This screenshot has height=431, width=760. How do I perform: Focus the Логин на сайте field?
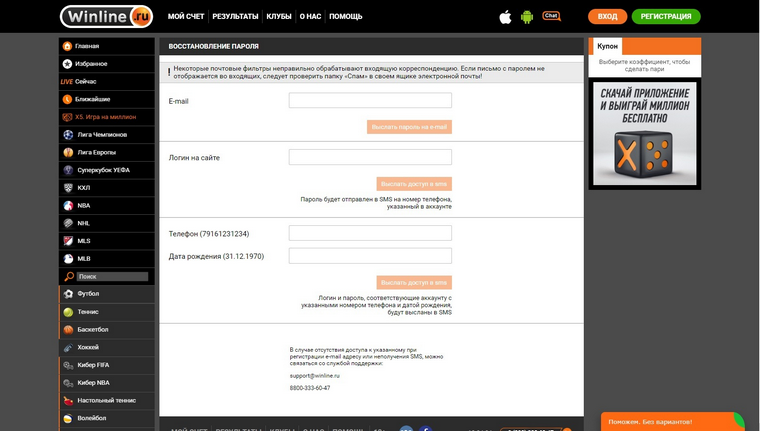[370, 157]
